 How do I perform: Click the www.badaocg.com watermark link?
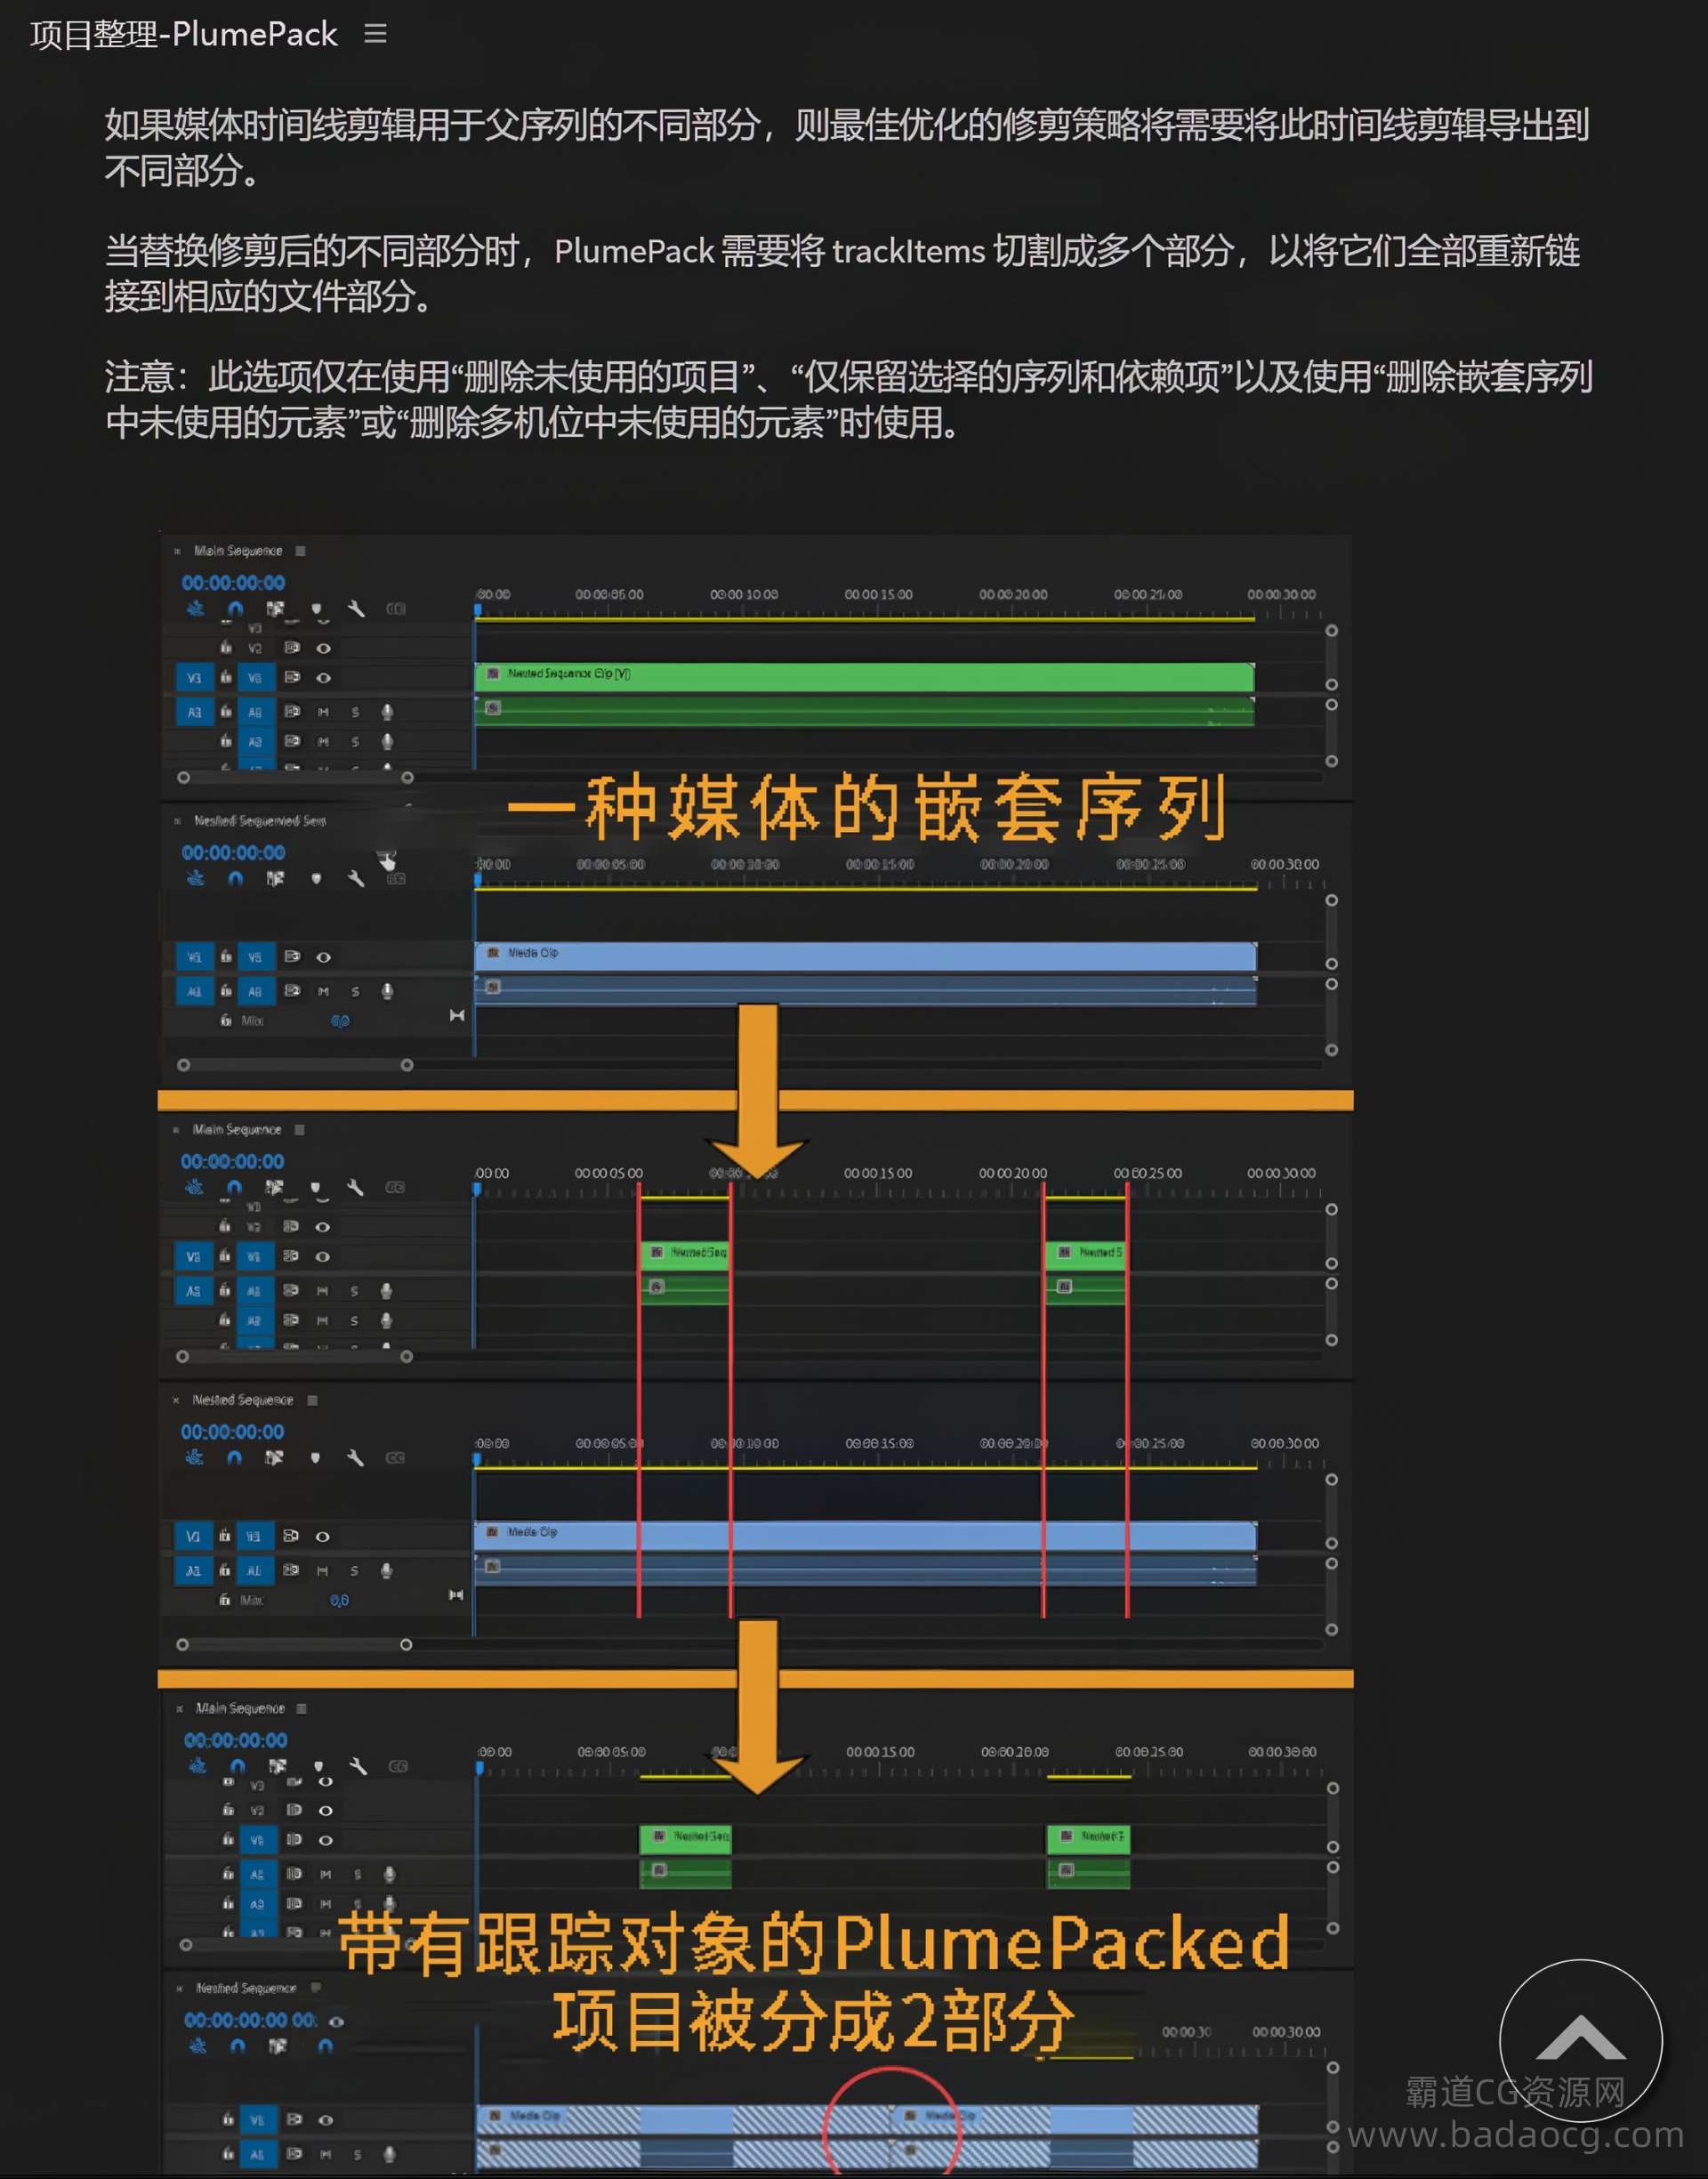coord(1515,2135)
